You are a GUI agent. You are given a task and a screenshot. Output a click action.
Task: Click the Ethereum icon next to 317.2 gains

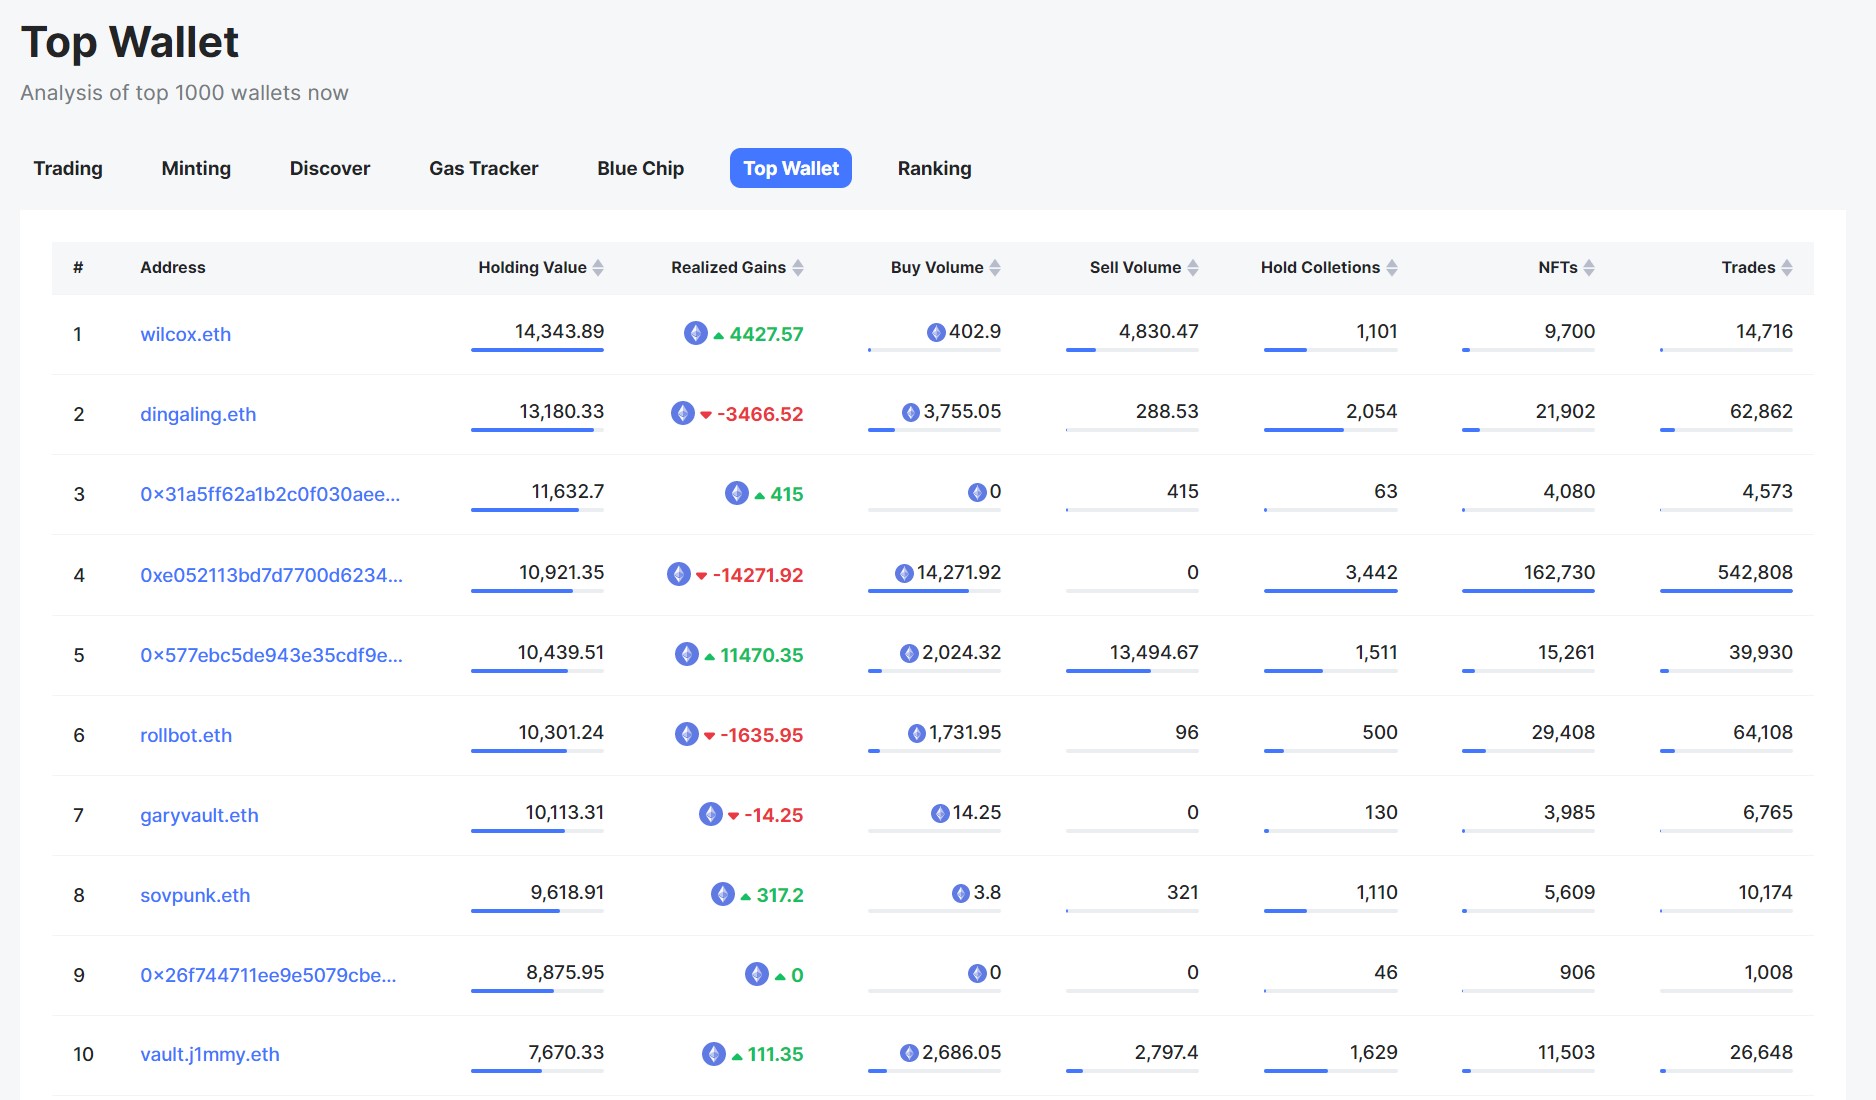click(723, 894)
